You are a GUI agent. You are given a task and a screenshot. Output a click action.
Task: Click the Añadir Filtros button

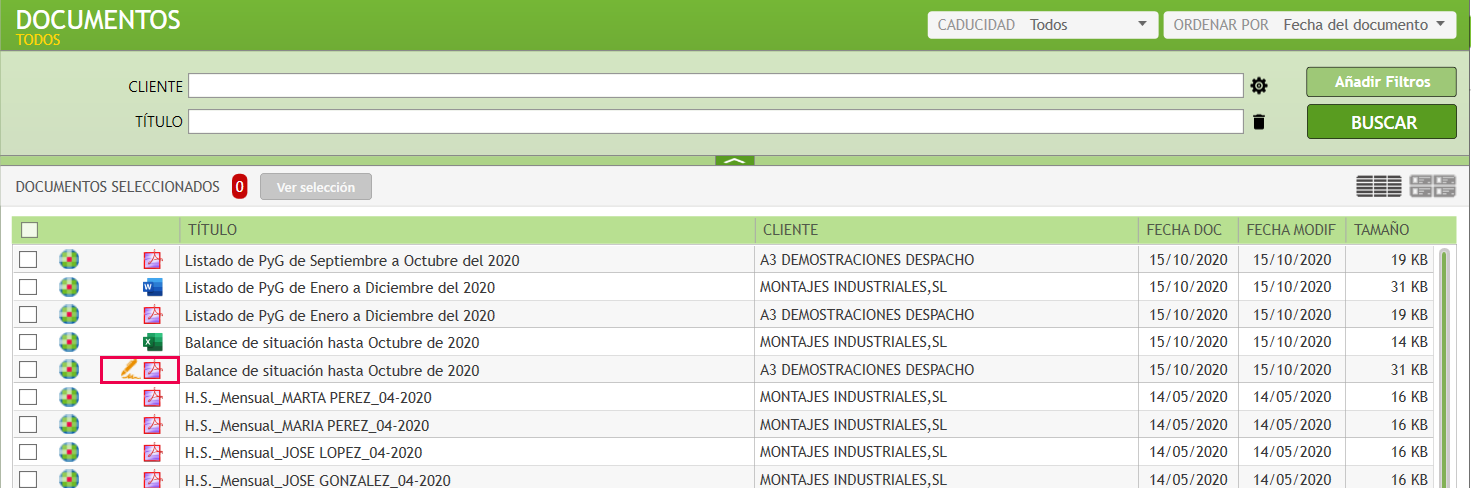pyautogui.click(x=1382, y=82)
